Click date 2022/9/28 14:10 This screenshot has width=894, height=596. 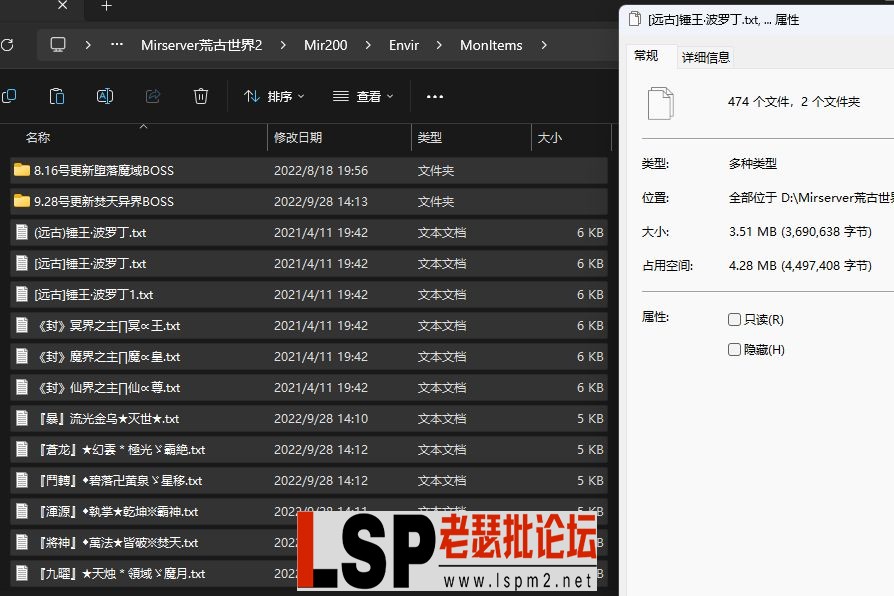[320, 418]
